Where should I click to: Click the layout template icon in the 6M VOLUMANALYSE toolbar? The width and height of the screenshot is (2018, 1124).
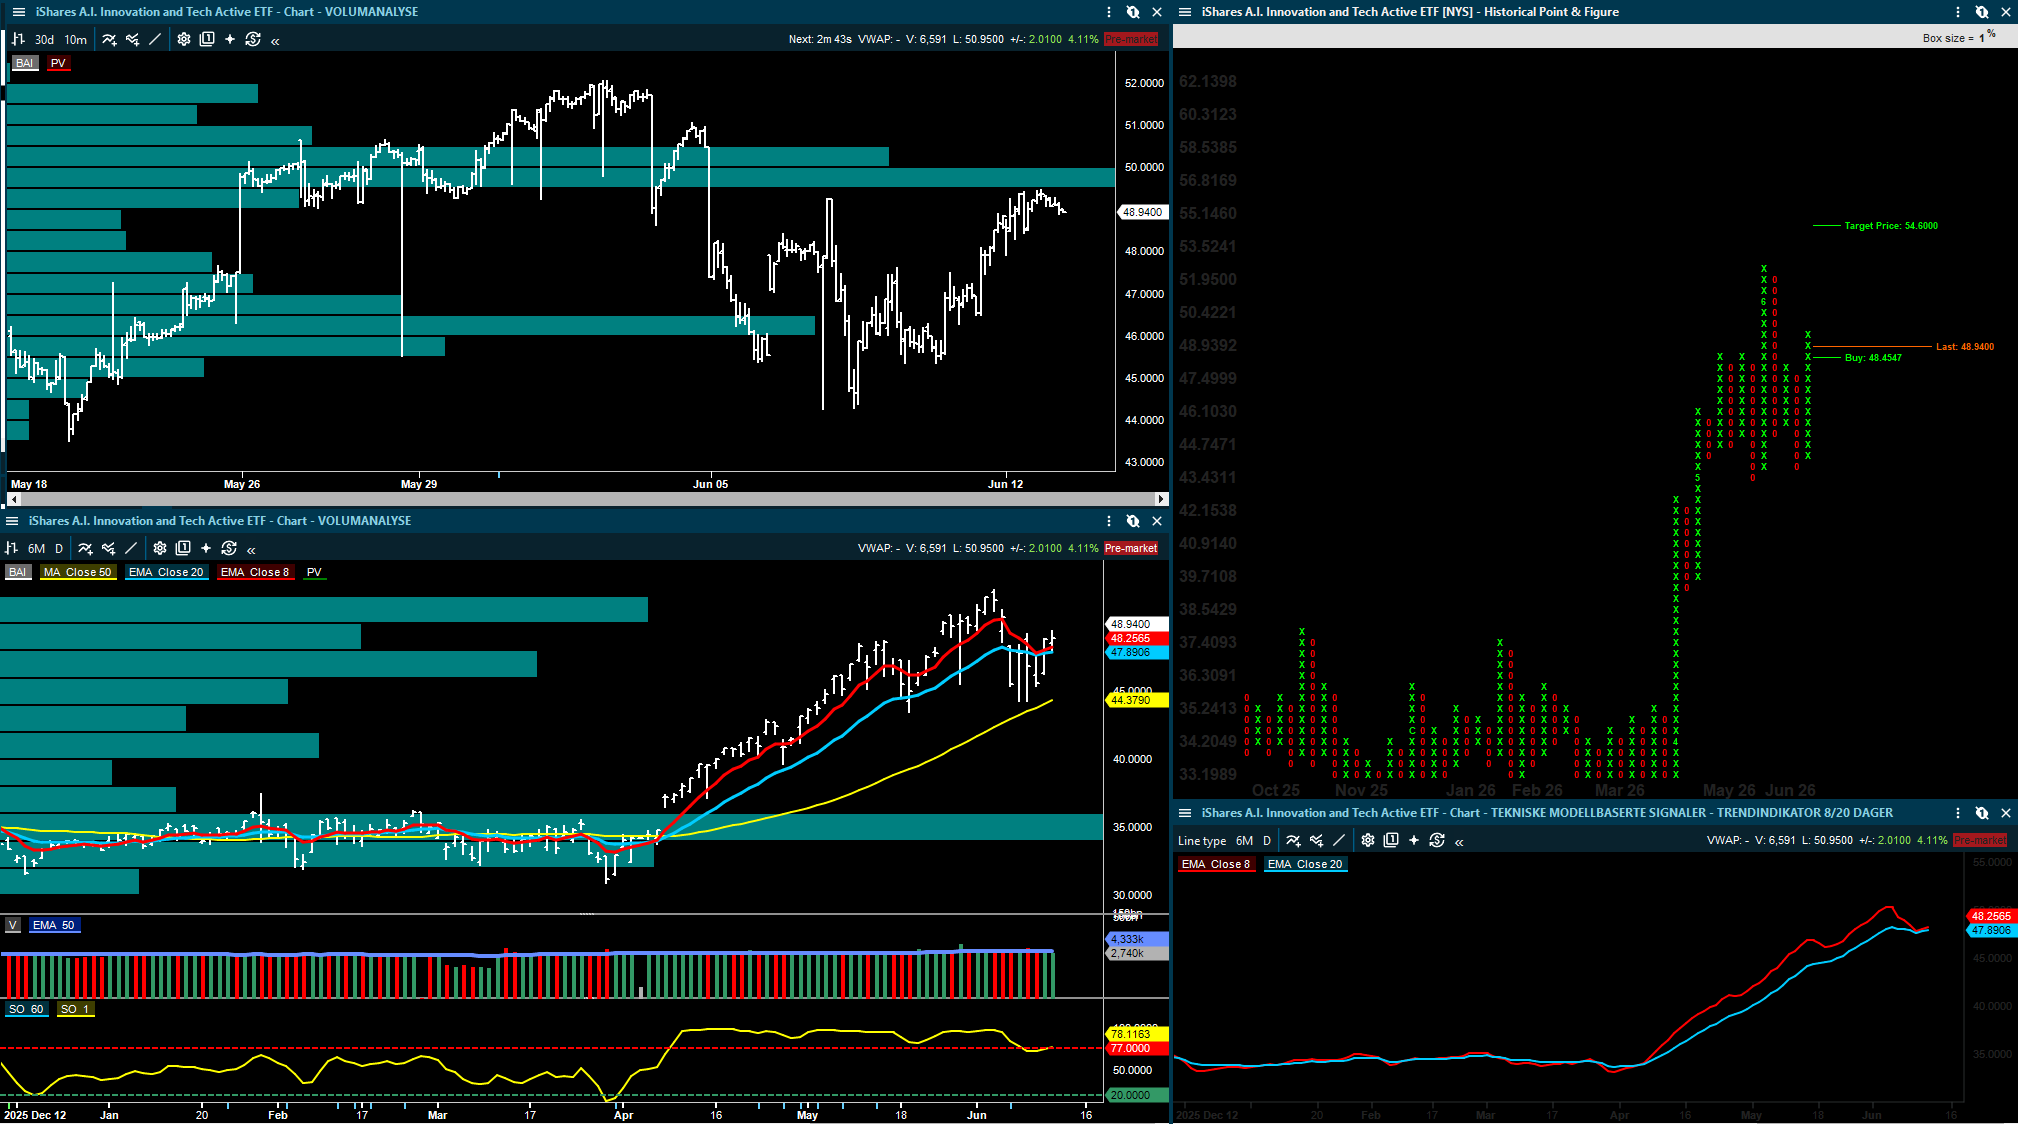183,548
